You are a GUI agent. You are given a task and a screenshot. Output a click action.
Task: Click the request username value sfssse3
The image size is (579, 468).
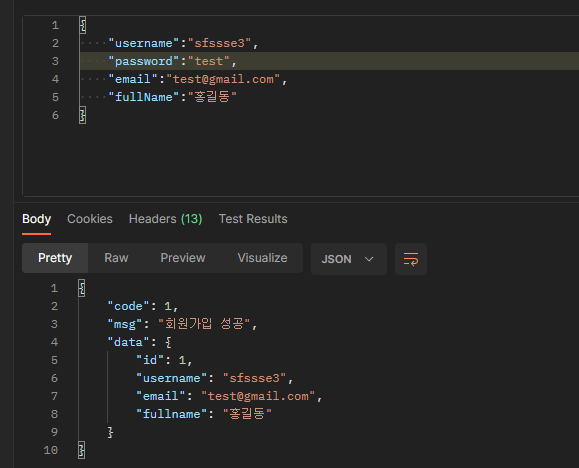coord(220,43)
